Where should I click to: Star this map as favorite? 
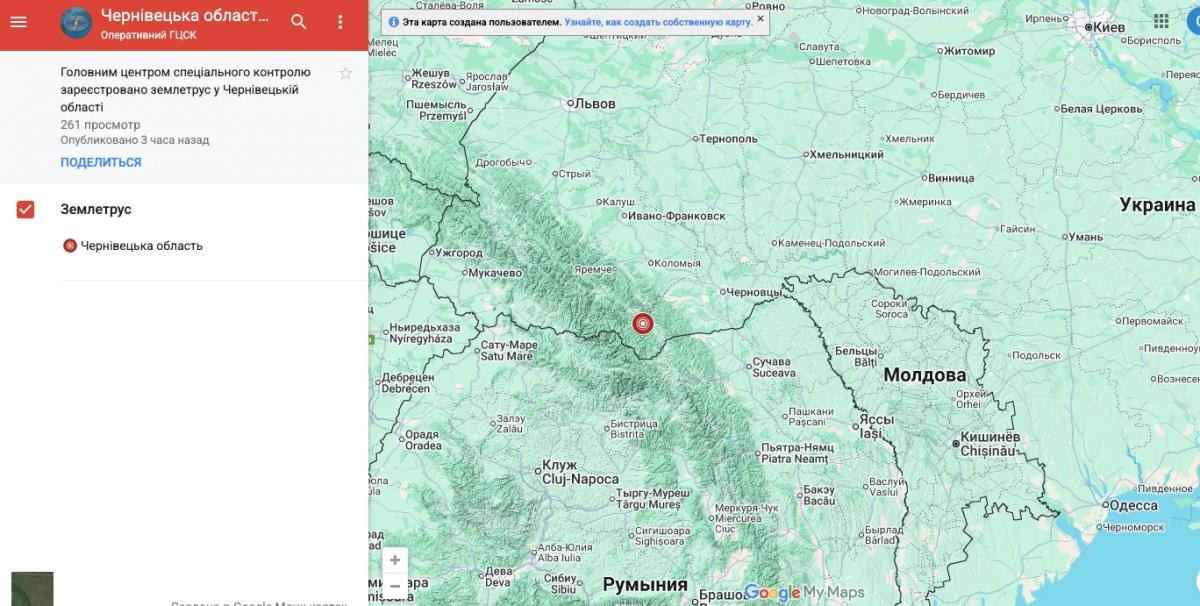pyautogui.click(x=346, y=73)
